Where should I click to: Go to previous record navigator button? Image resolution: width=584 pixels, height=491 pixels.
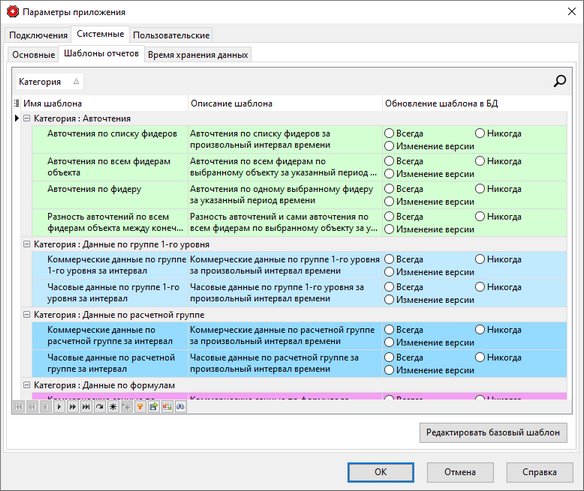pyautogui.click(x=45, y=407)
